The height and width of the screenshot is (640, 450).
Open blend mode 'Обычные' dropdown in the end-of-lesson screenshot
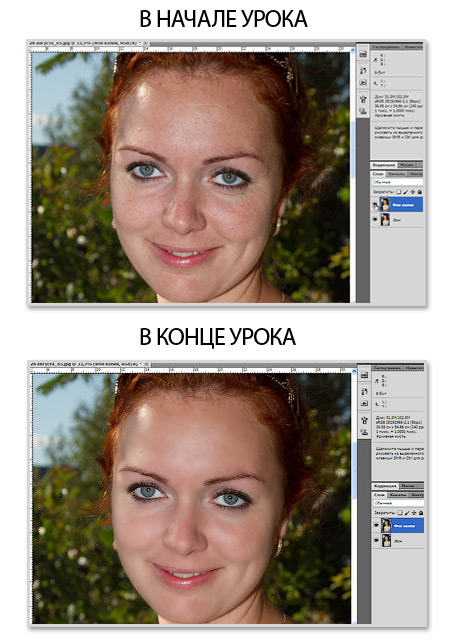point(399,503)
